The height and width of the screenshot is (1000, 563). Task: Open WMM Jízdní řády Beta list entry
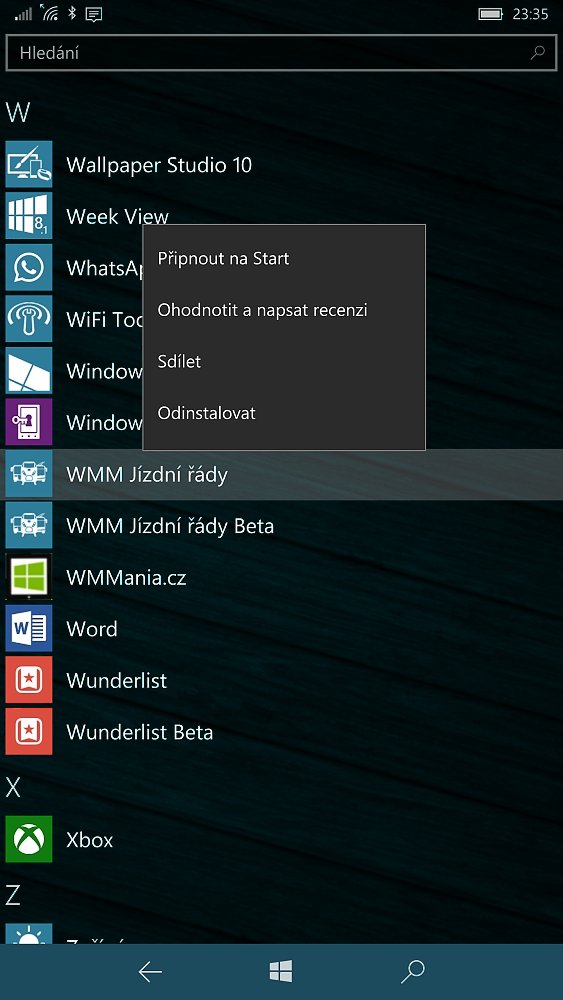click(281, 526)
